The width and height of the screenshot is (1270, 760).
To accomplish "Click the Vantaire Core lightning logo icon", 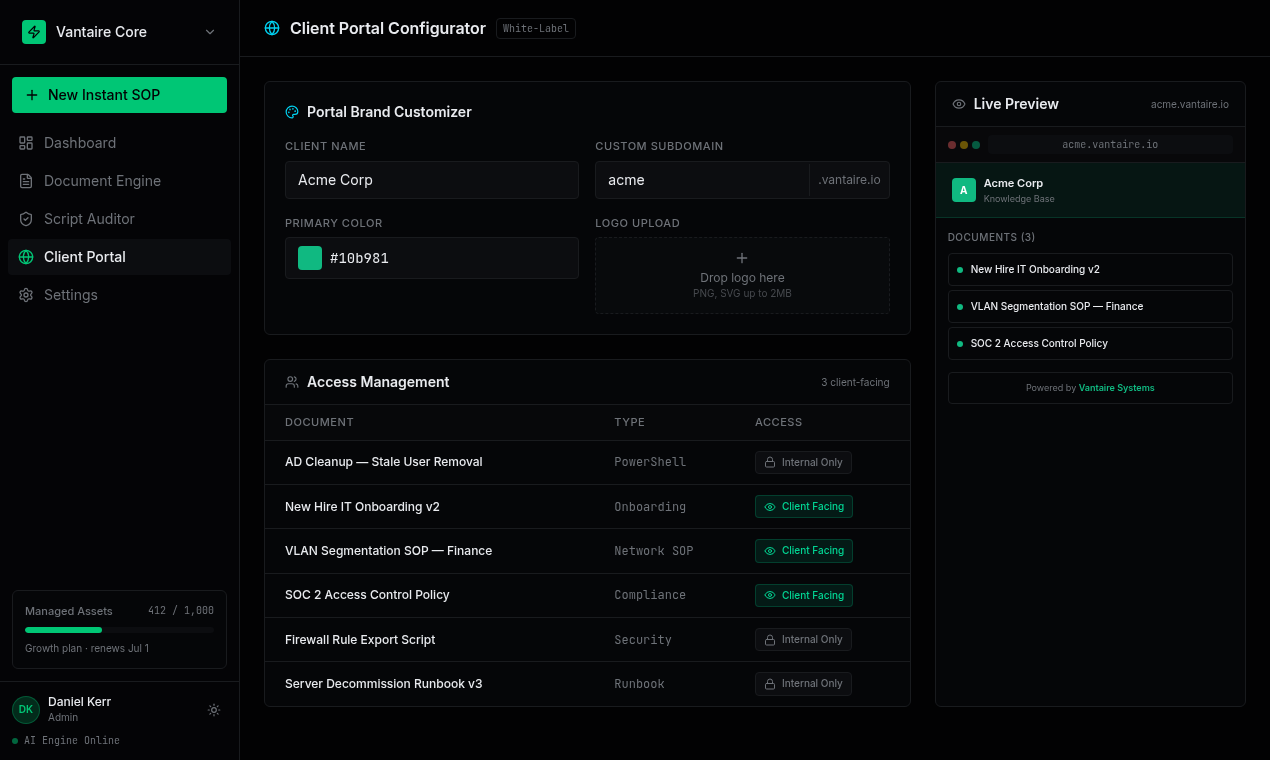I will pos(34,32).
